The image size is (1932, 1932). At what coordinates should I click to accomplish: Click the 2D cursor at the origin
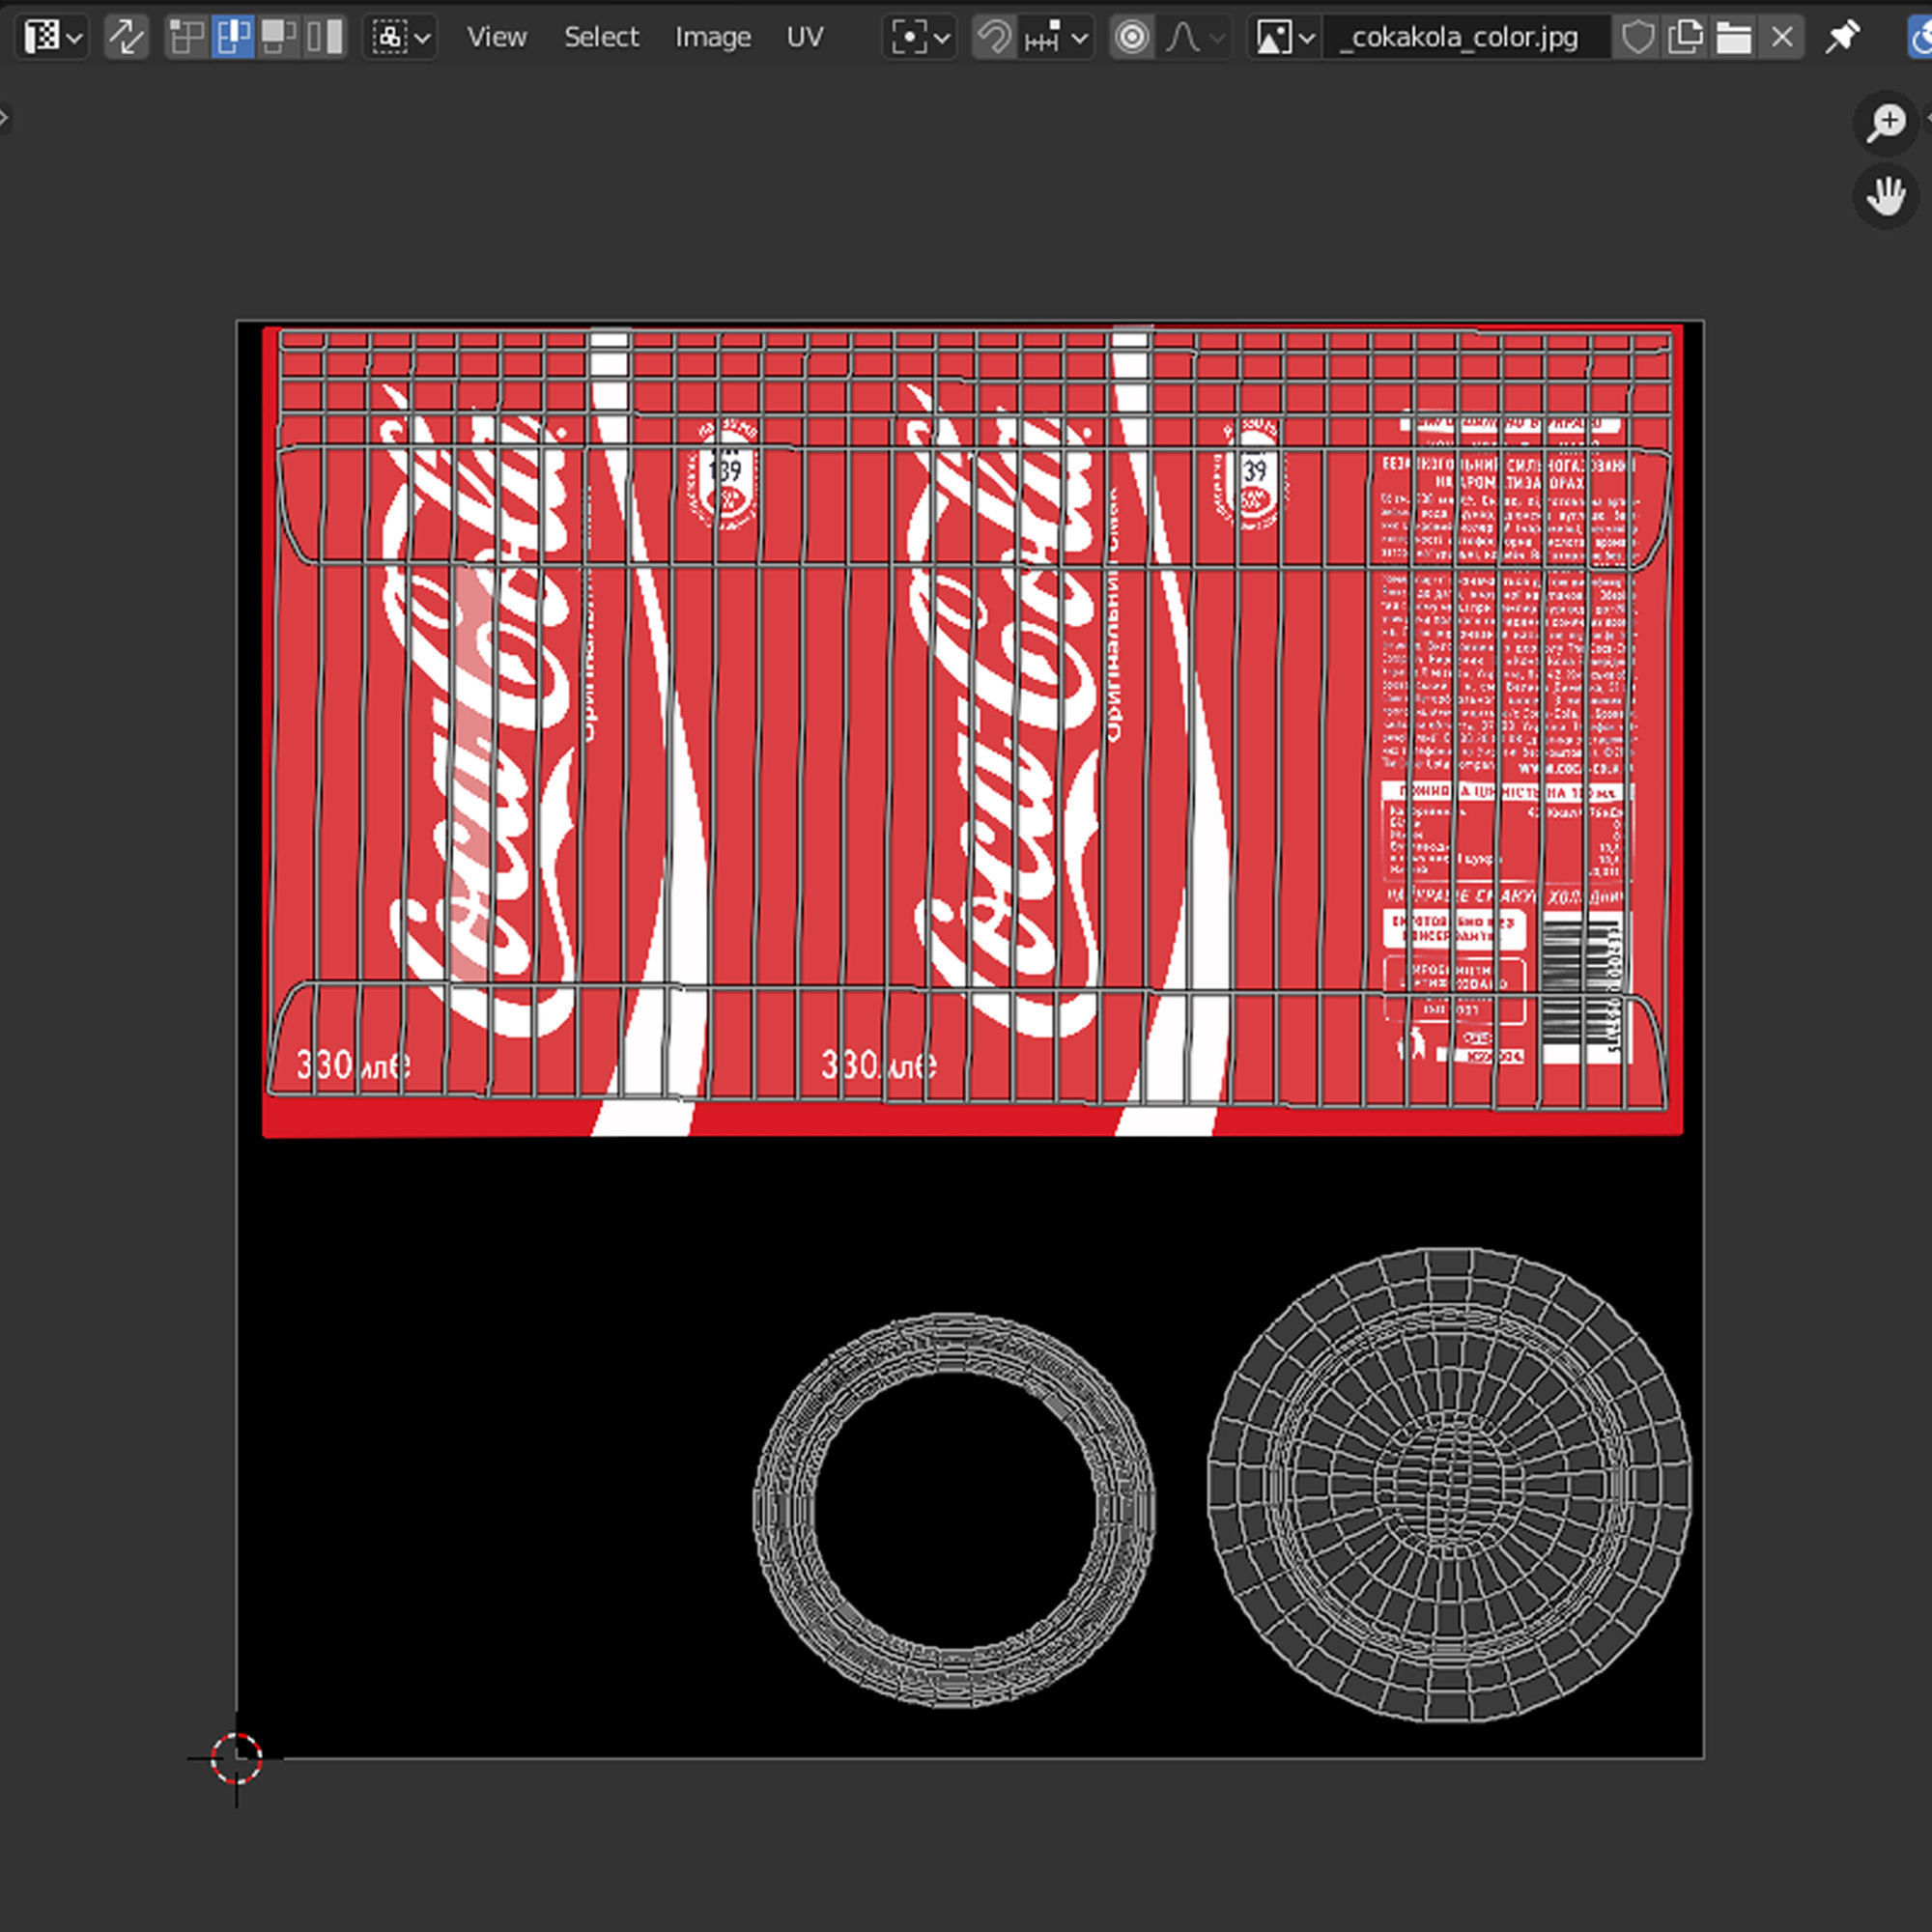pos(237,1759)
